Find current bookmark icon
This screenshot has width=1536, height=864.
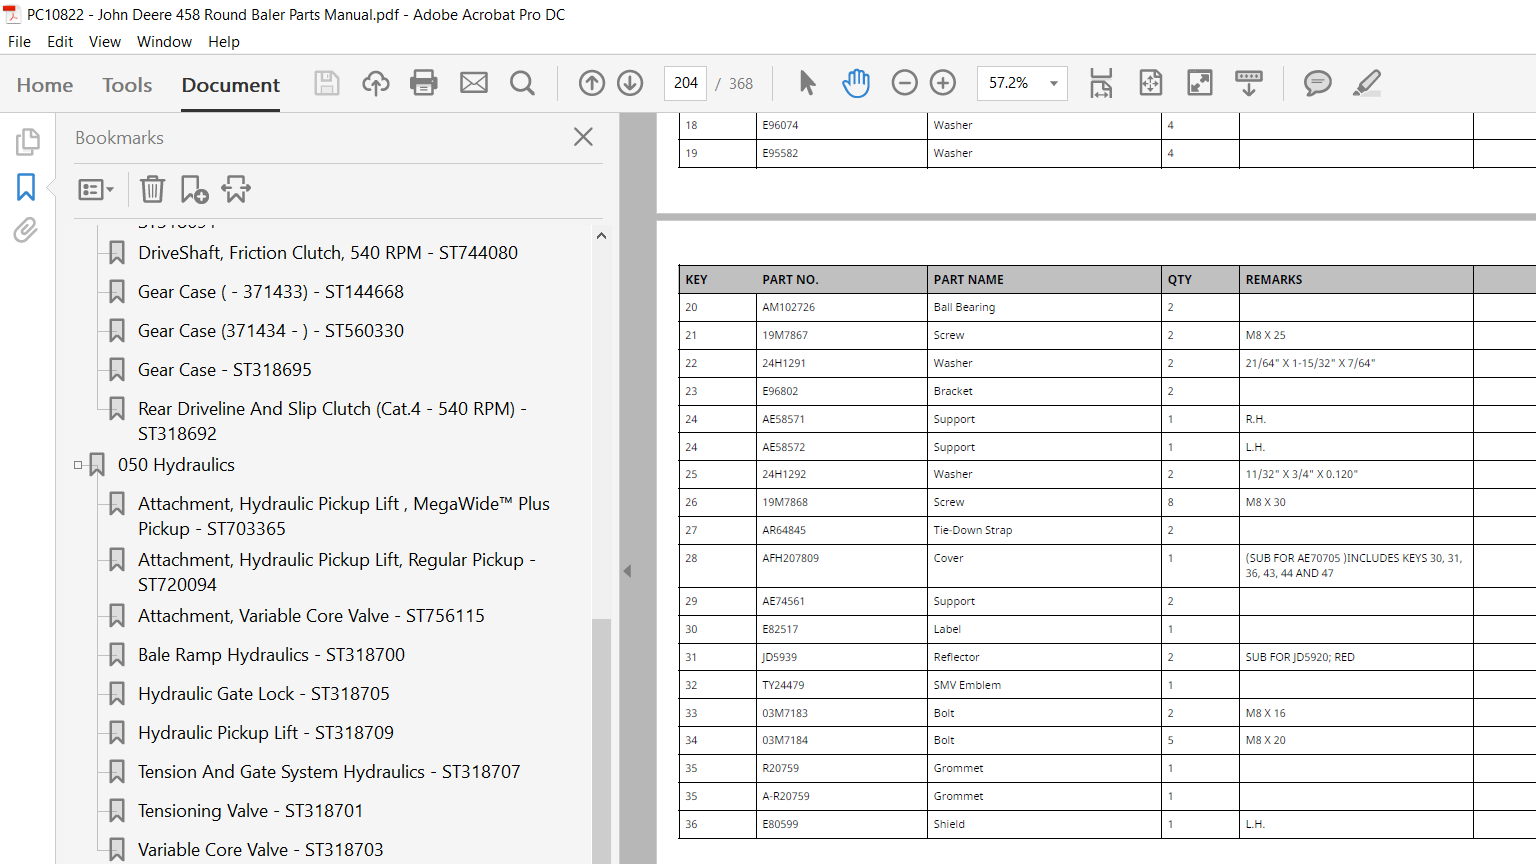236,189
